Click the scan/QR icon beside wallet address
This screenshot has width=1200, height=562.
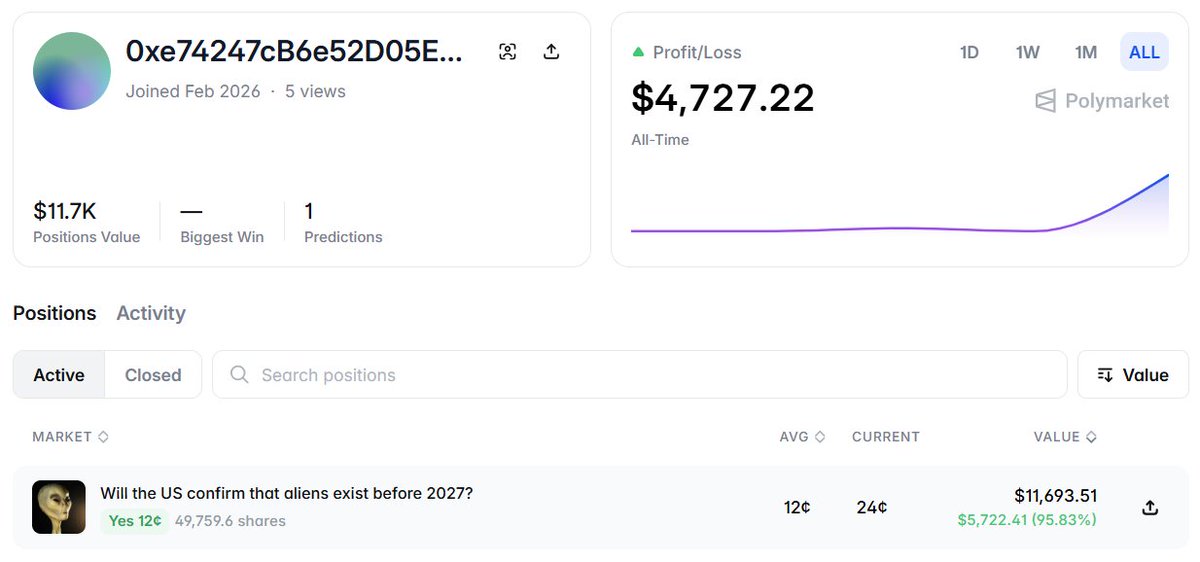508,52
